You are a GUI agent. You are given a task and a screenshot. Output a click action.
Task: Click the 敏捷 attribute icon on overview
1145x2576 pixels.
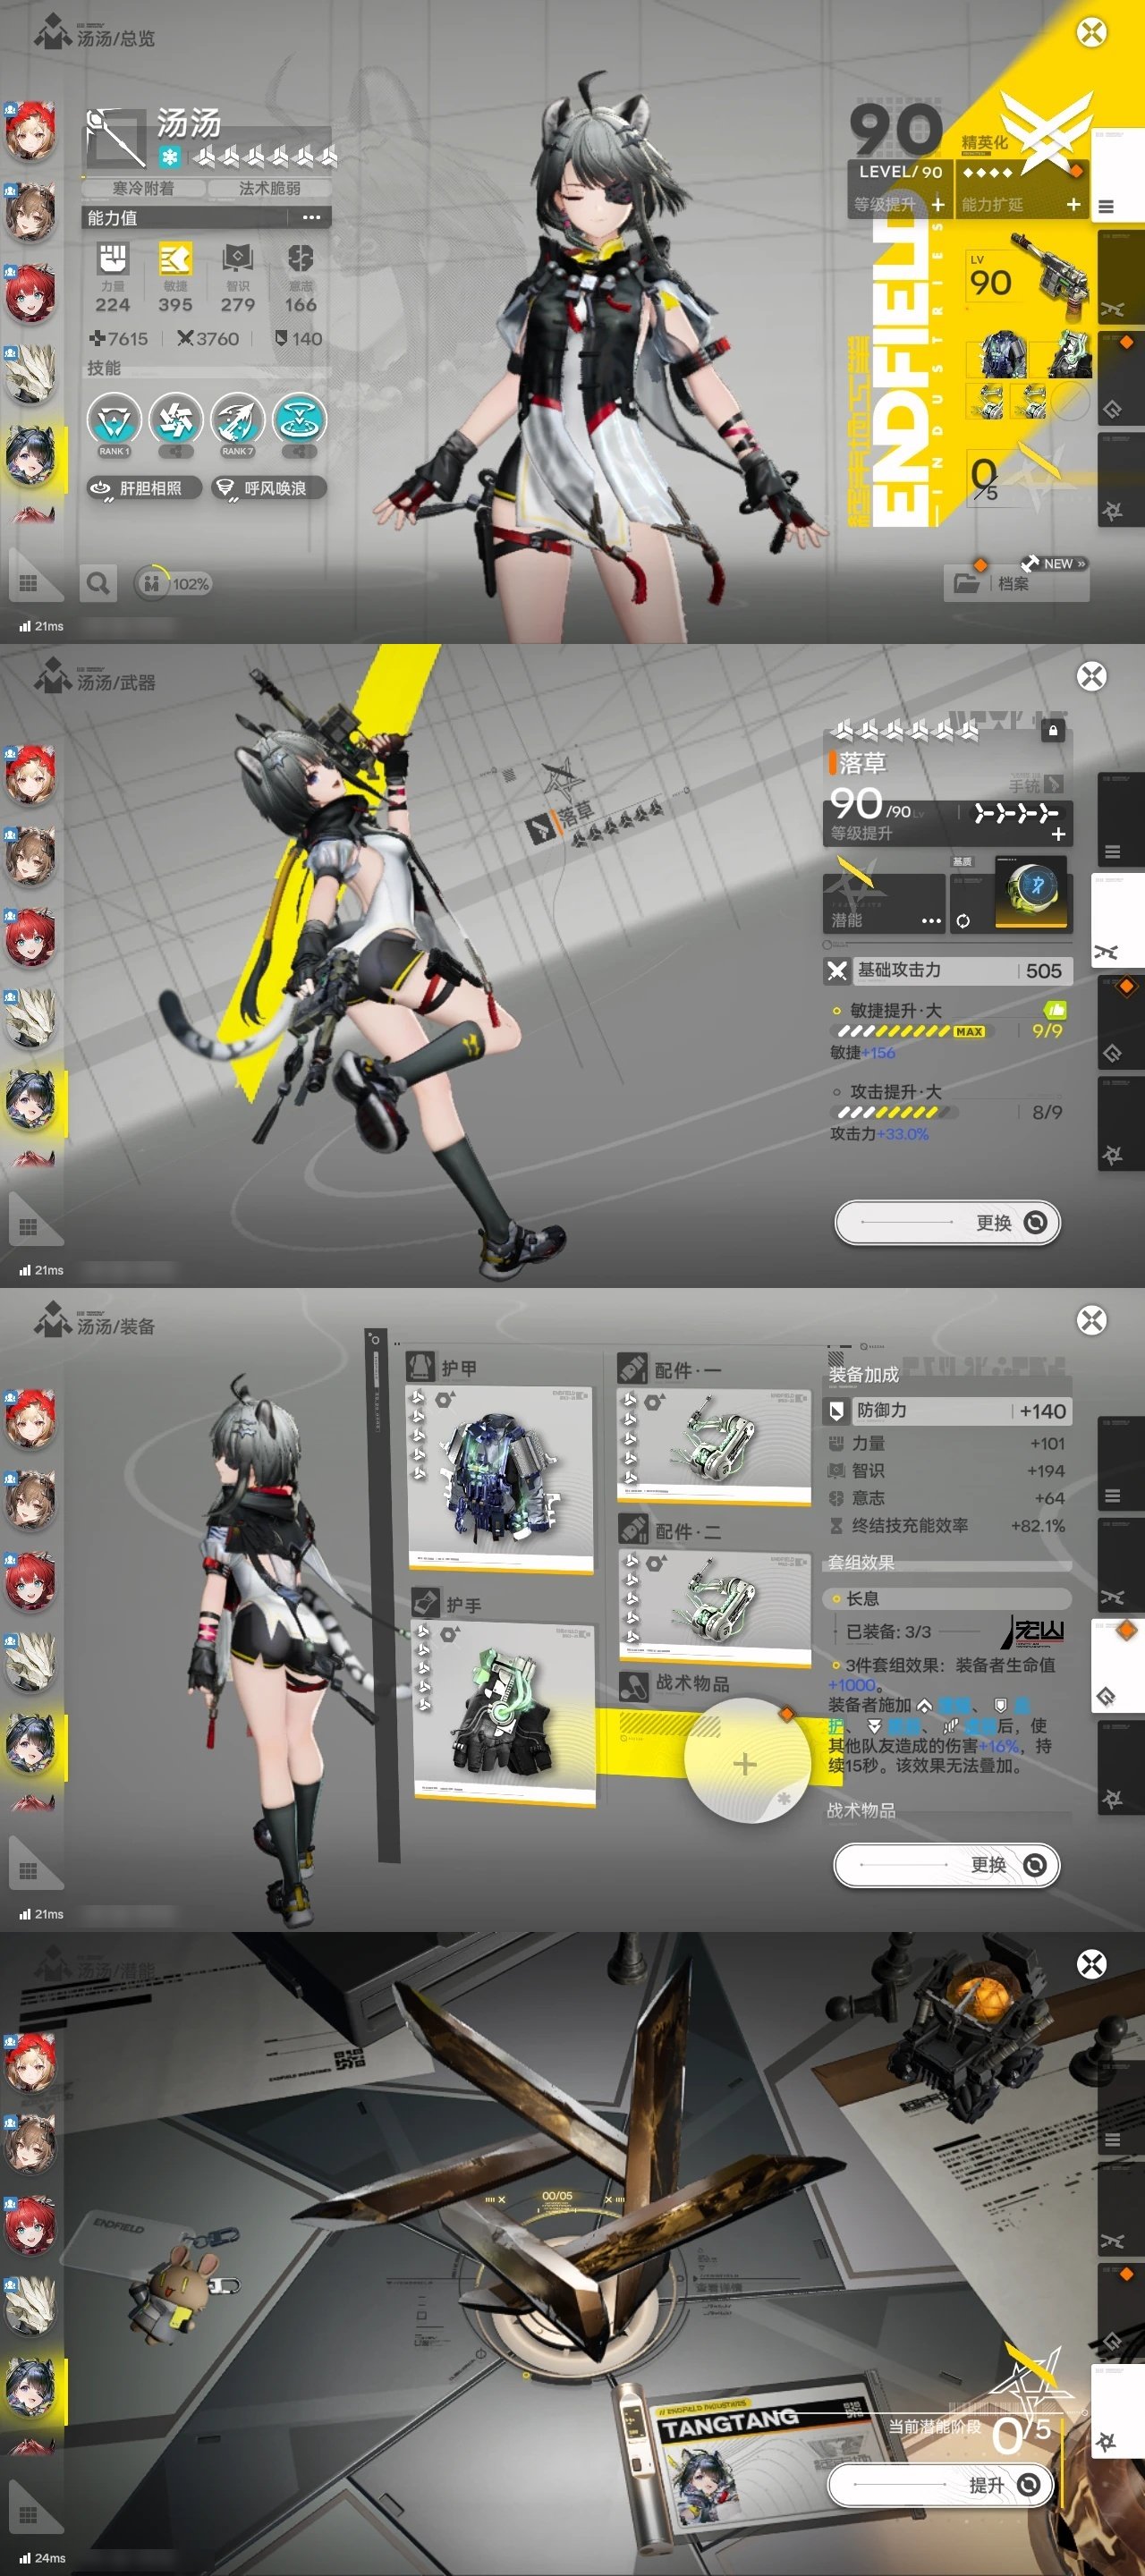pos(175,260)
